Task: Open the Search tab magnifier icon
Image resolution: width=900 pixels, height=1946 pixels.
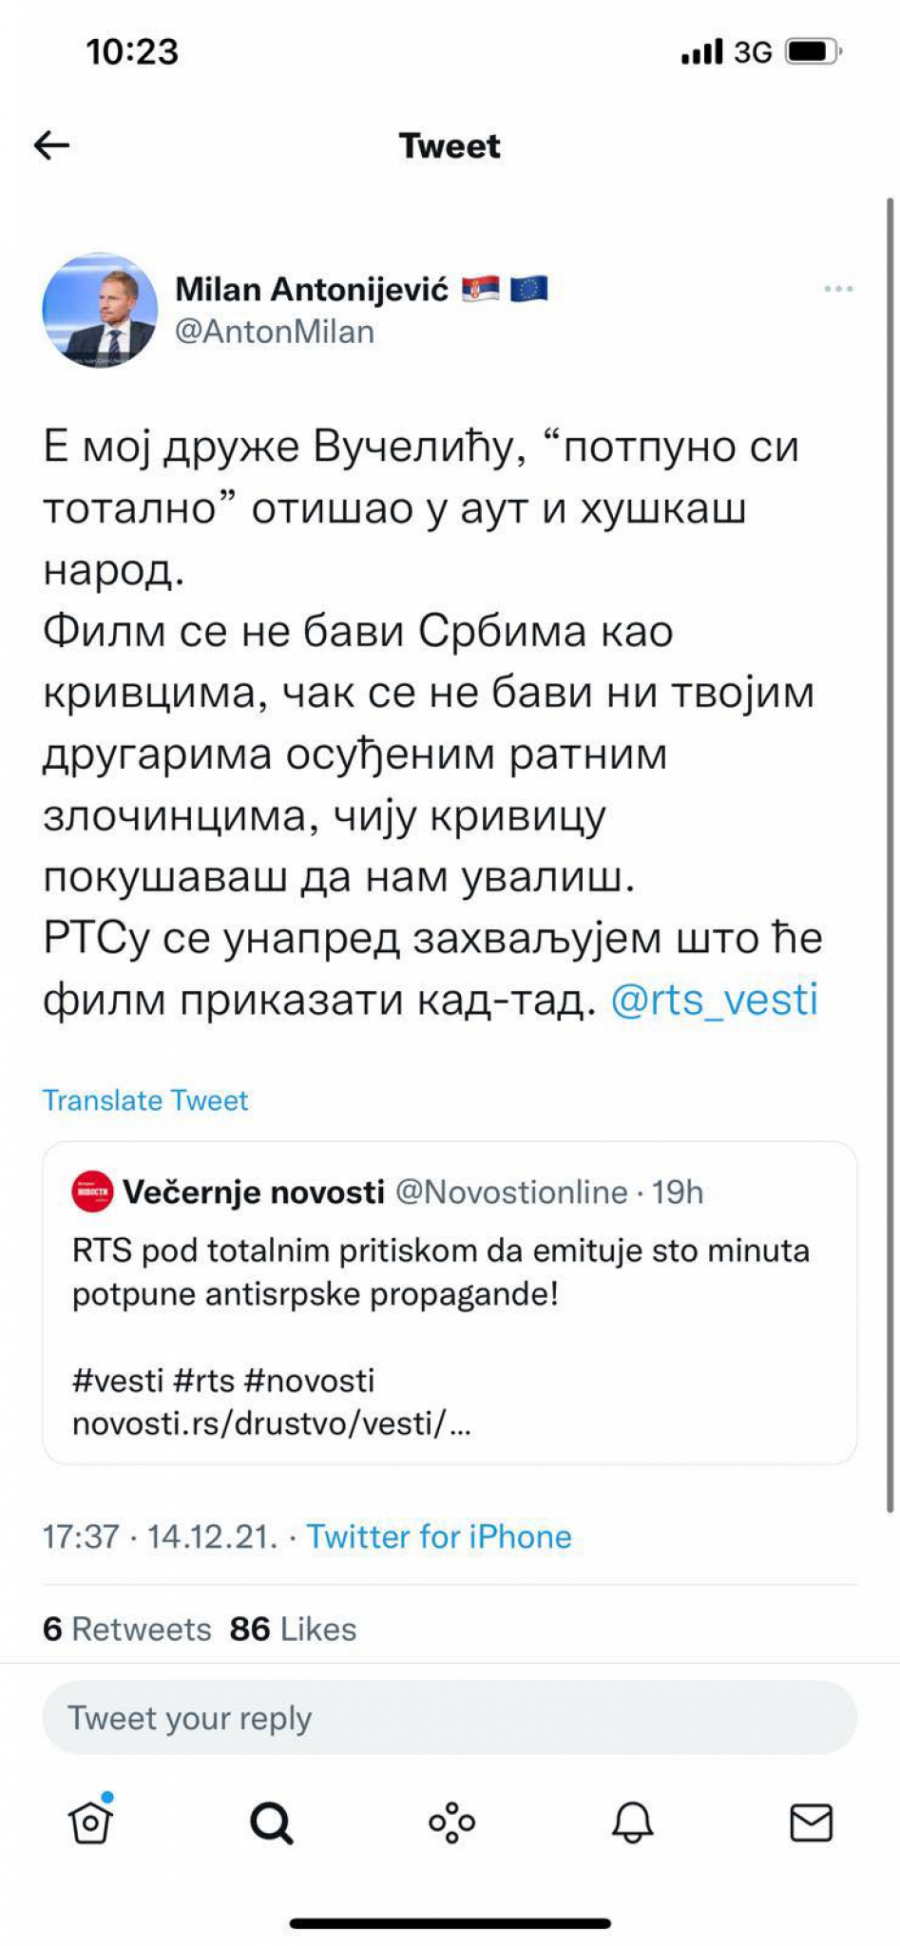Action: 271,1823
